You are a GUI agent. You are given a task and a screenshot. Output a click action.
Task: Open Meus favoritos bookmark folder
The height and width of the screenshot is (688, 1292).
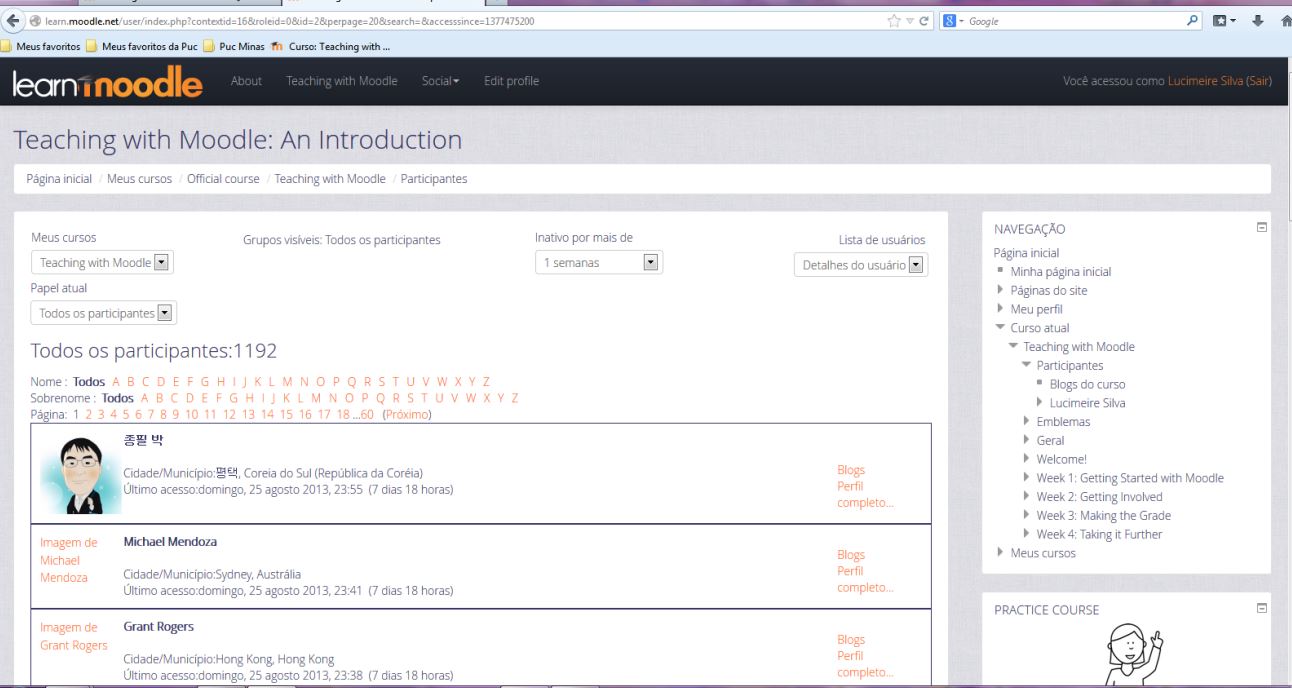point(40,47)
